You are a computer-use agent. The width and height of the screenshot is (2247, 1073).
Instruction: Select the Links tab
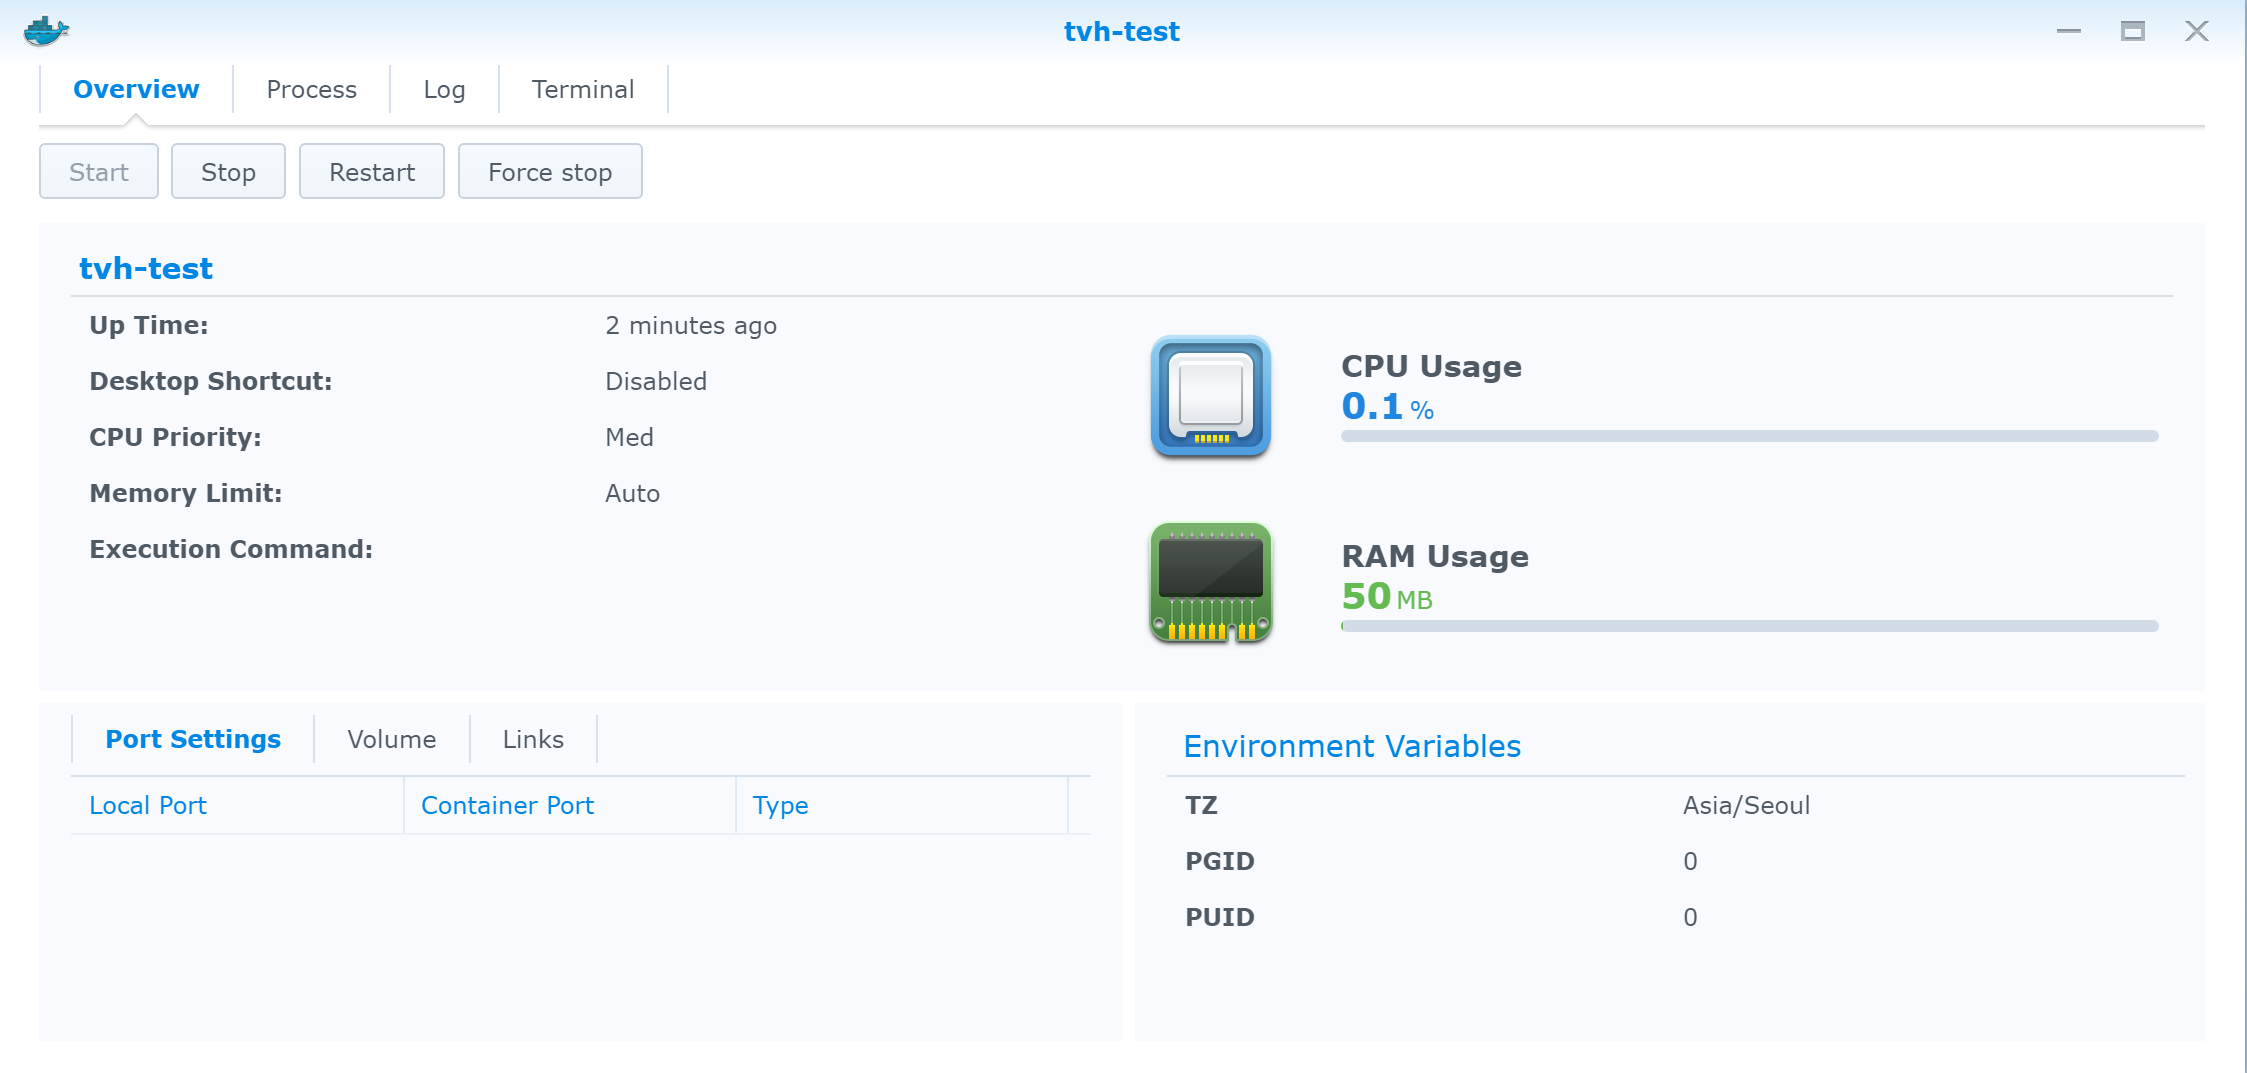coord(533,739)
